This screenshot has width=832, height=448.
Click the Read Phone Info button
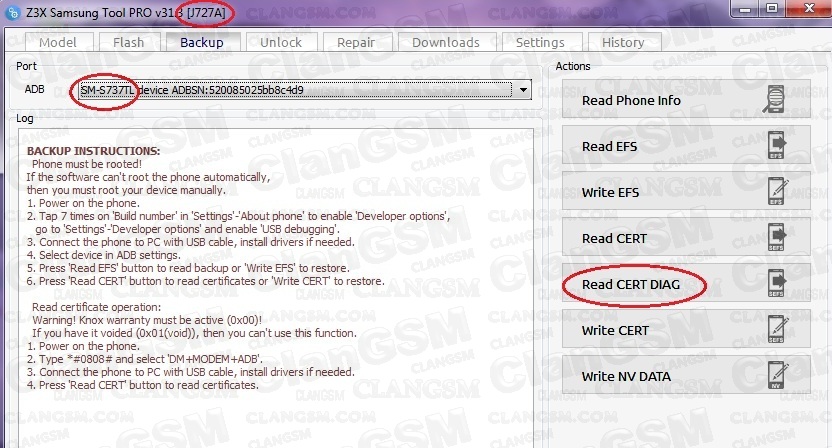pos(686,99)
